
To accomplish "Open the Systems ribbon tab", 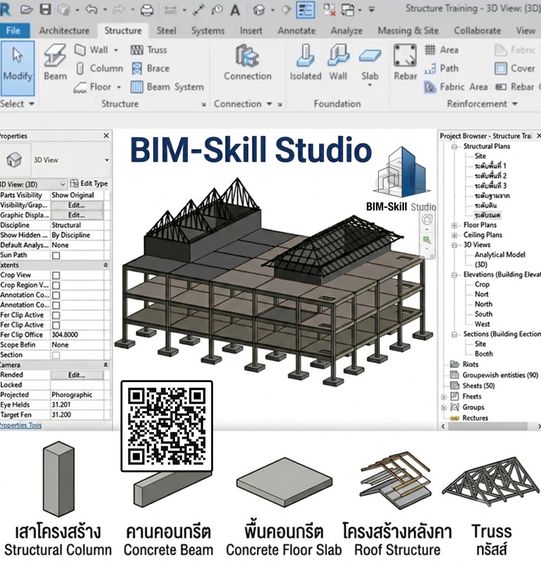I will 208,31.
